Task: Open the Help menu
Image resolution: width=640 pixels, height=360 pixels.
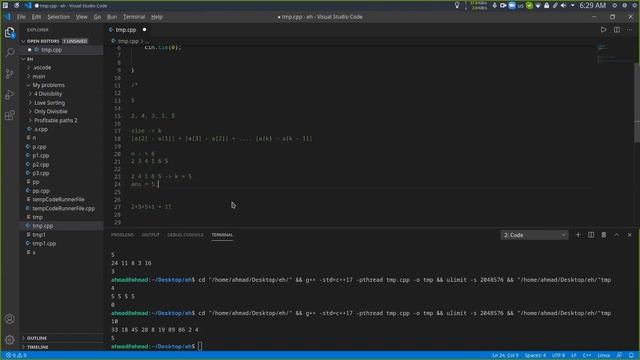Action: [157, 17]
